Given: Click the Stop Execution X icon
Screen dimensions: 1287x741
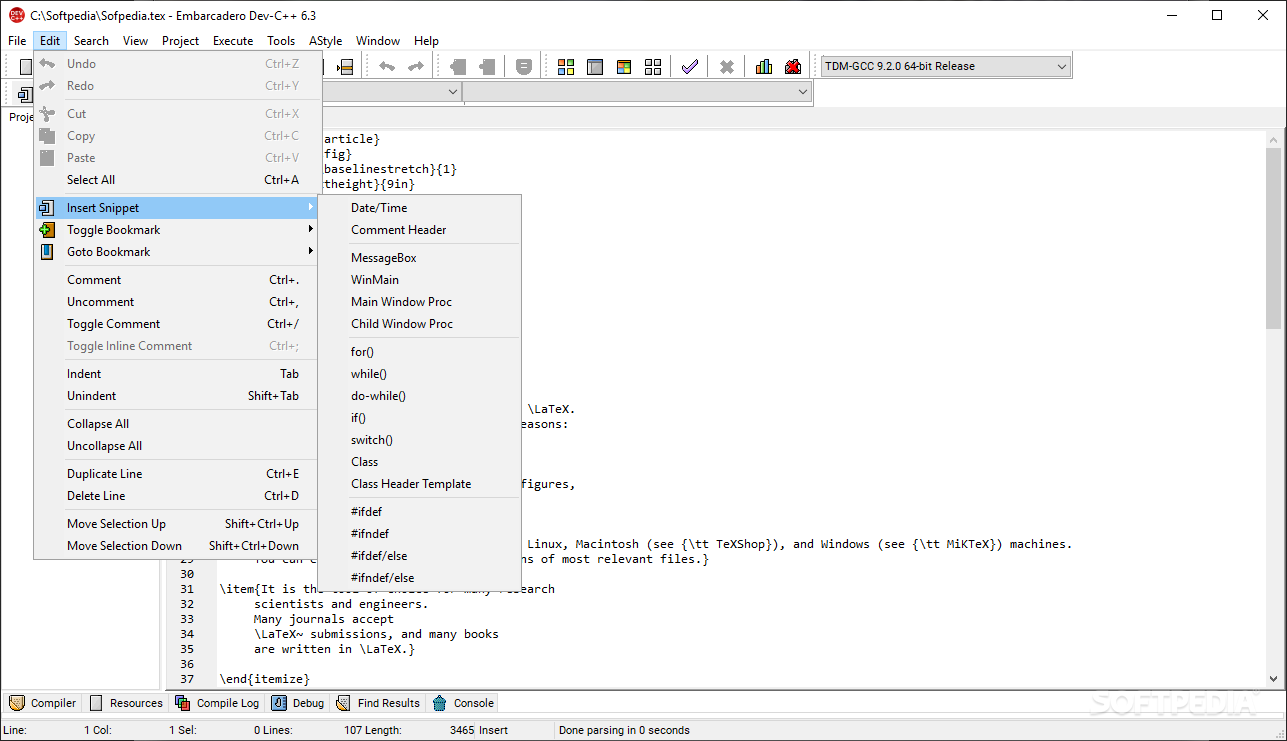Looking at the screenshot, I should point(727,67).
